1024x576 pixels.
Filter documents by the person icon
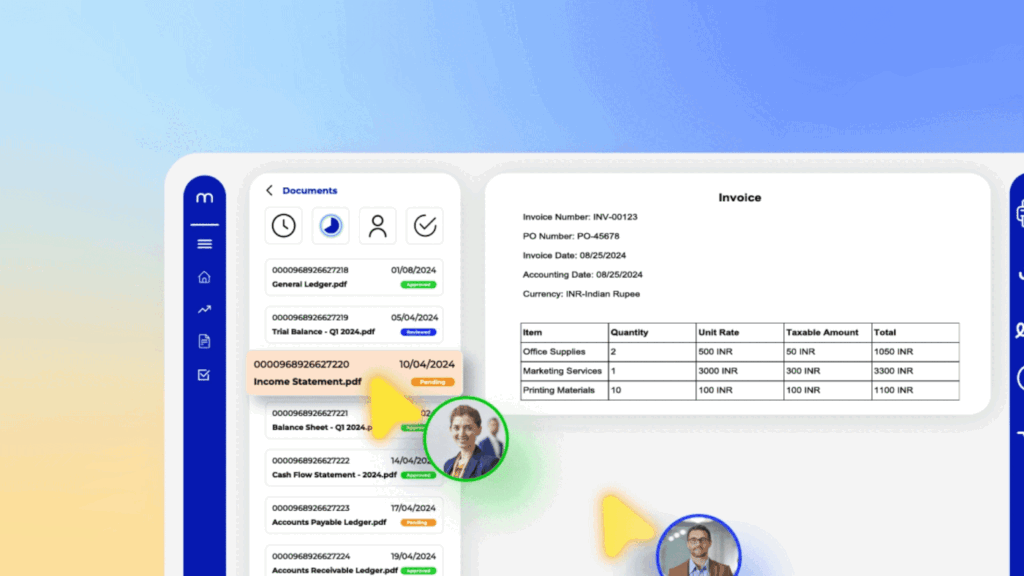[377, 226]
